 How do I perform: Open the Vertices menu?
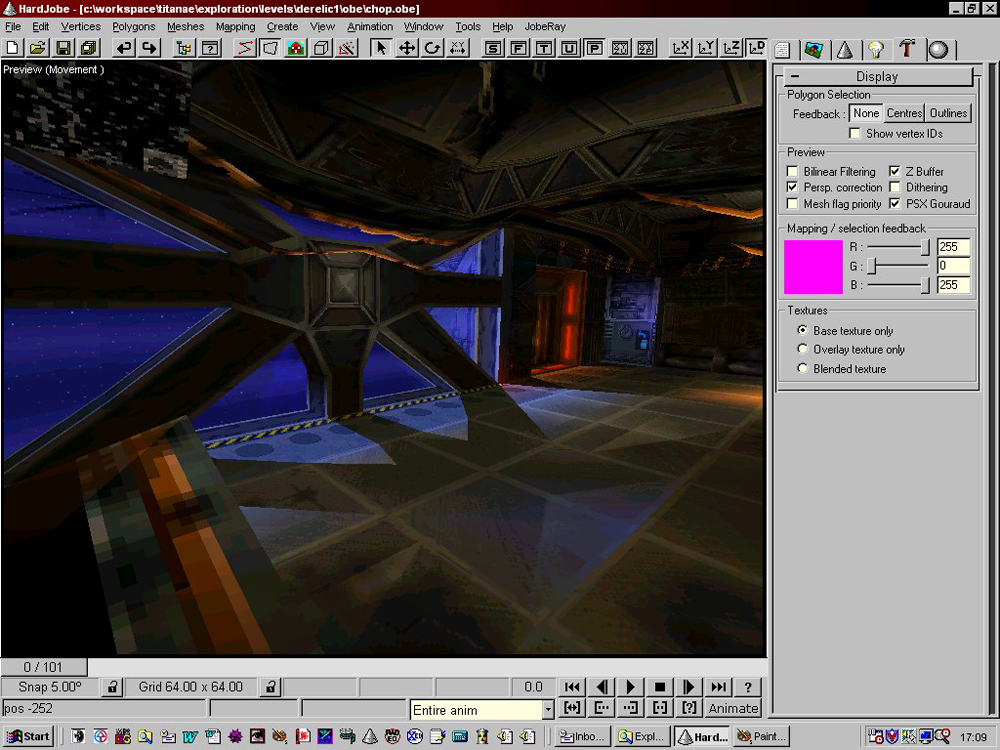coord(81,26)
